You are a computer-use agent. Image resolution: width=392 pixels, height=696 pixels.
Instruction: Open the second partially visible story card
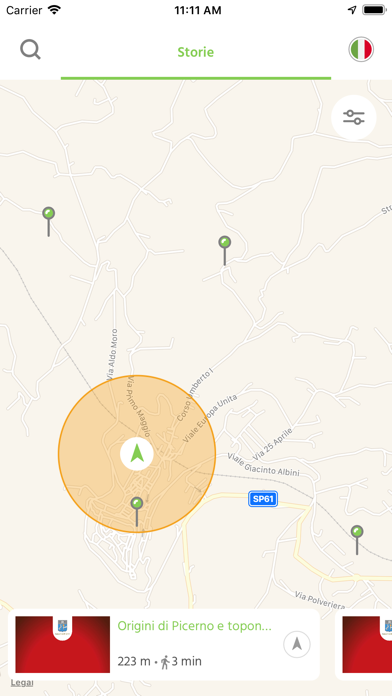pyautogui.click(x=364, y=645)
